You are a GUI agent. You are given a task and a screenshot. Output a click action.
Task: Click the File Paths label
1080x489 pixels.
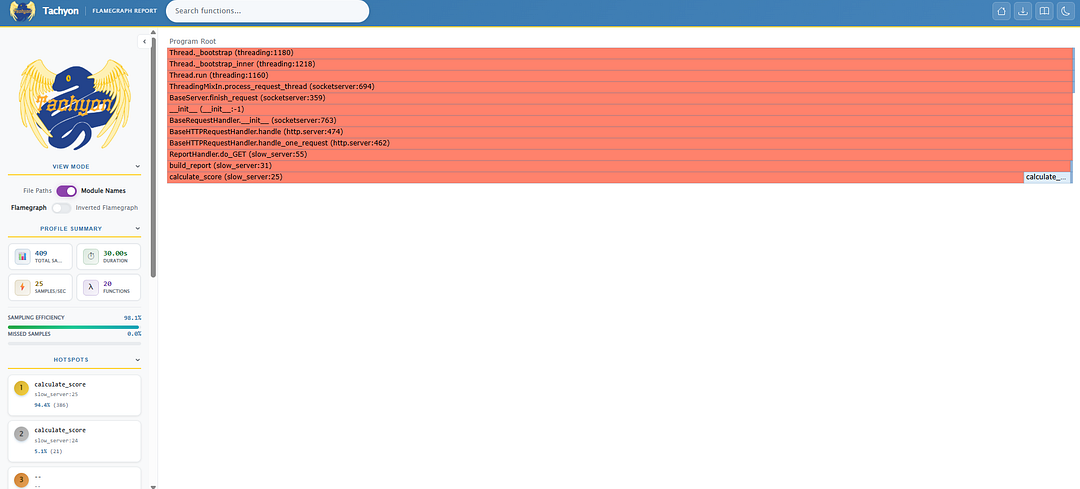(x=37, y=191)
